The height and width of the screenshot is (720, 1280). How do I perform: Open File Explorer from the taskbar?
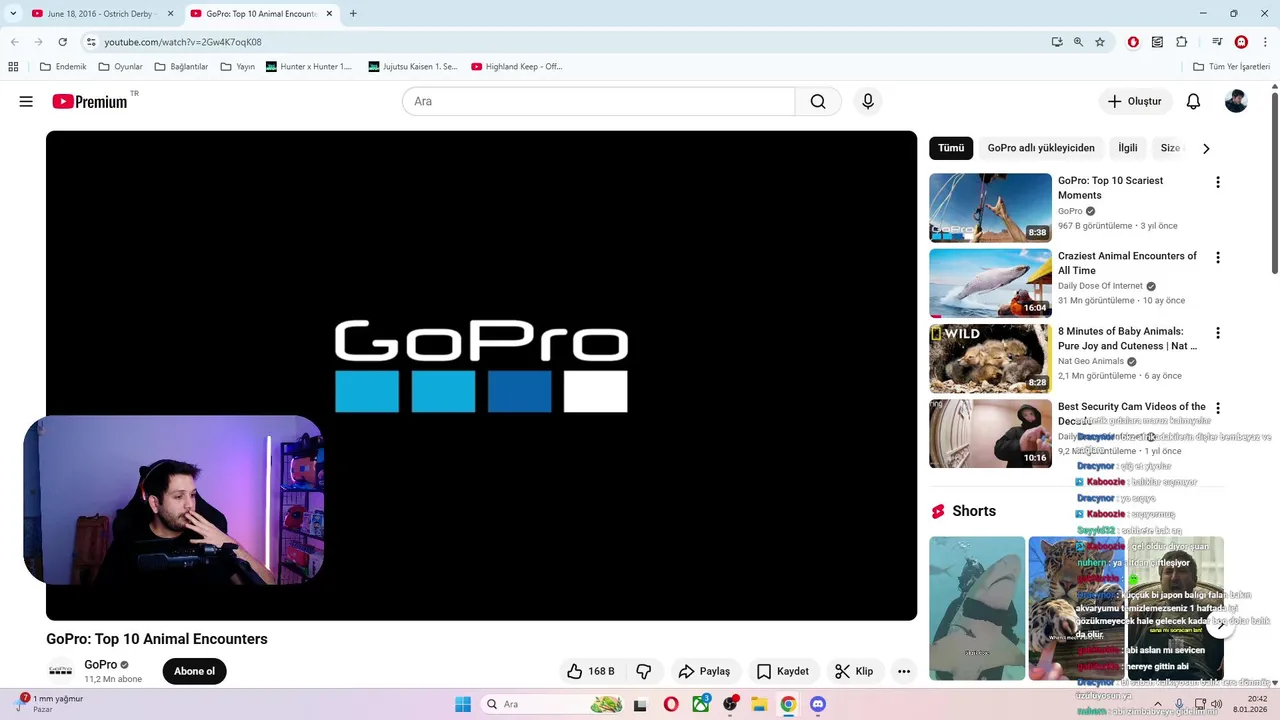[759, 704]
